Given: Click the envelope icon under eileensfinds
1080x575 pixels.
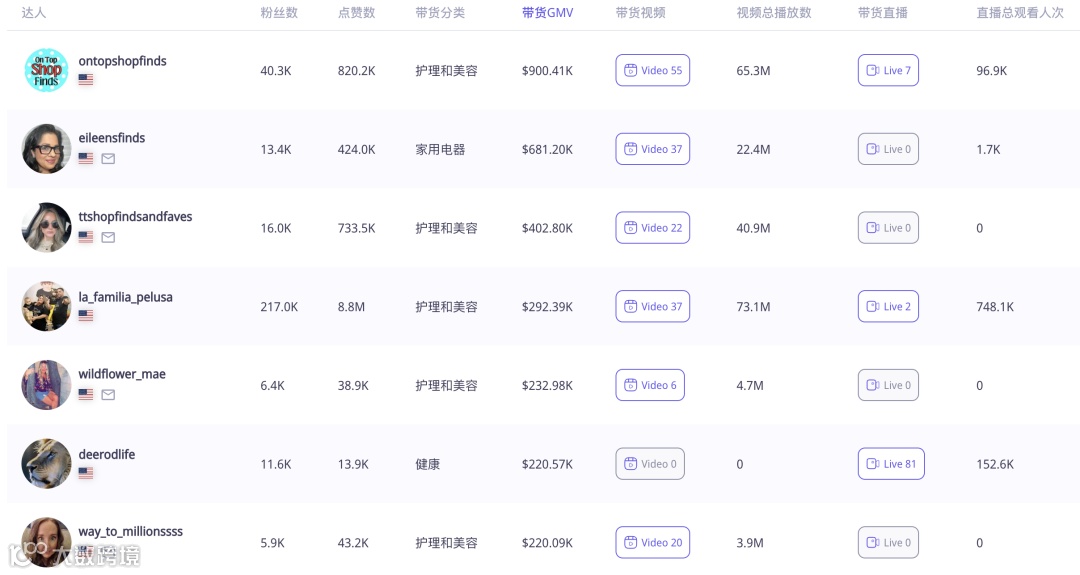Looking at the screenshot, I should (x=108, y=158).
